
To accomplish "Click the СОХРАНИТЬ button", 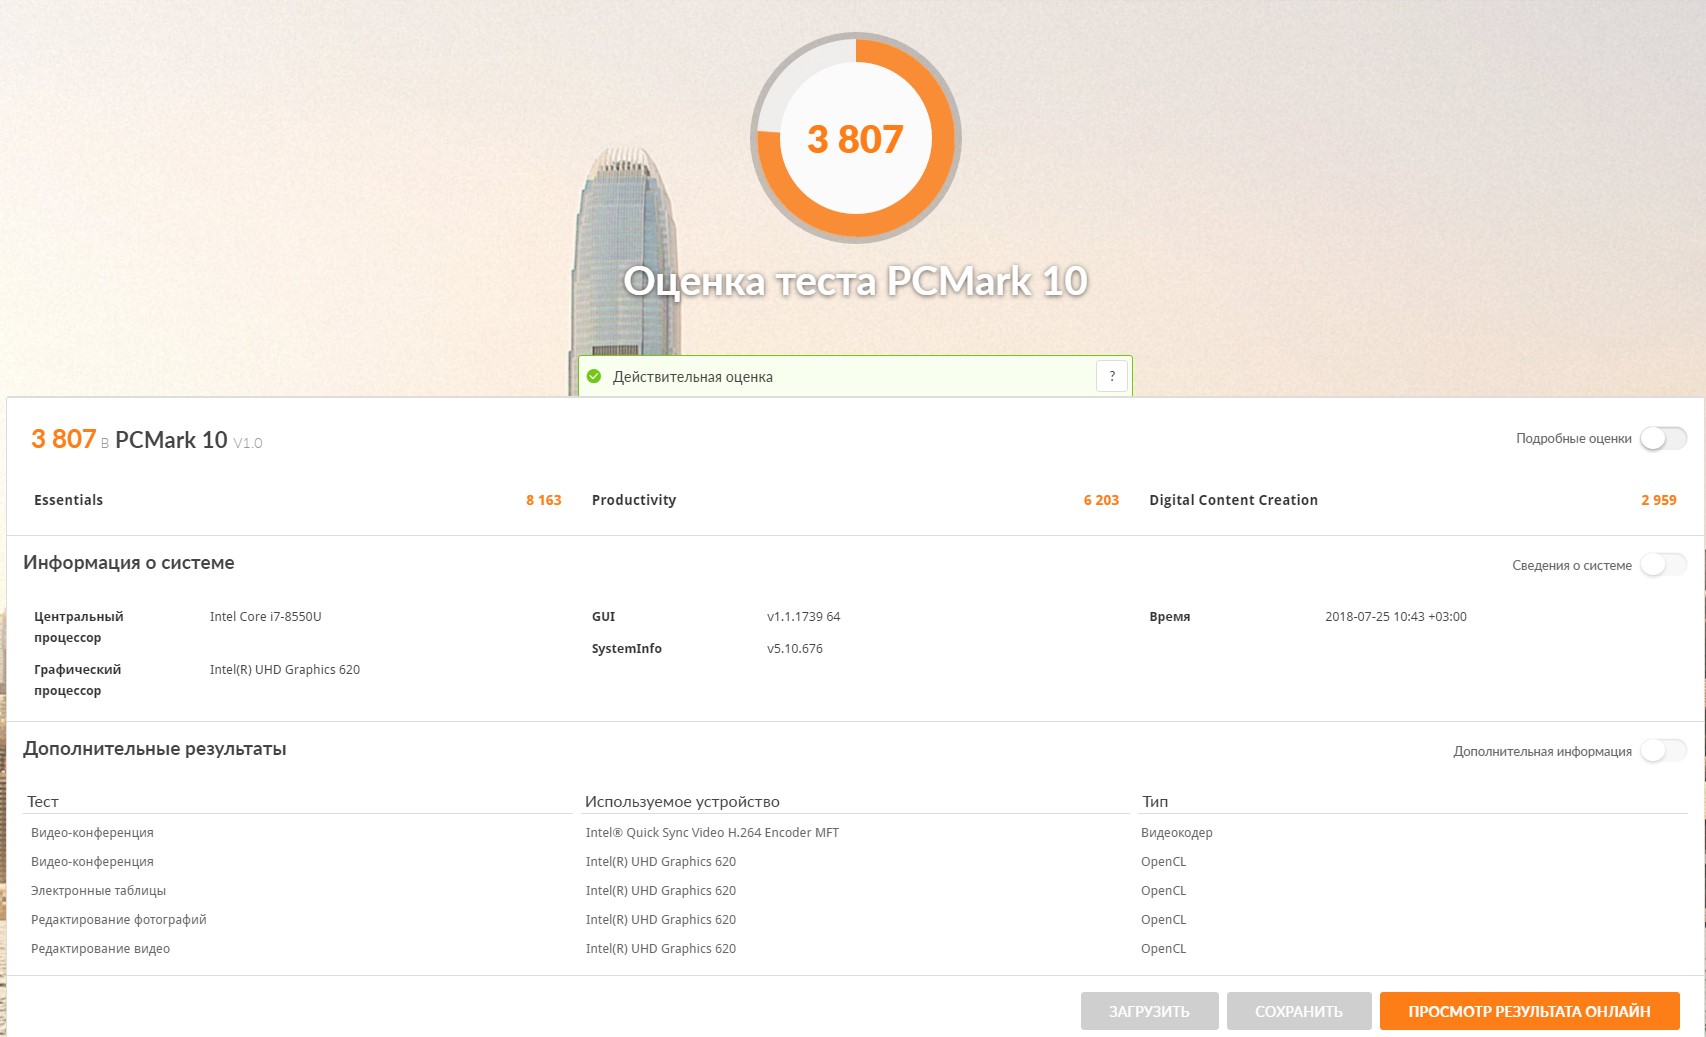I will point(1298,1011).
